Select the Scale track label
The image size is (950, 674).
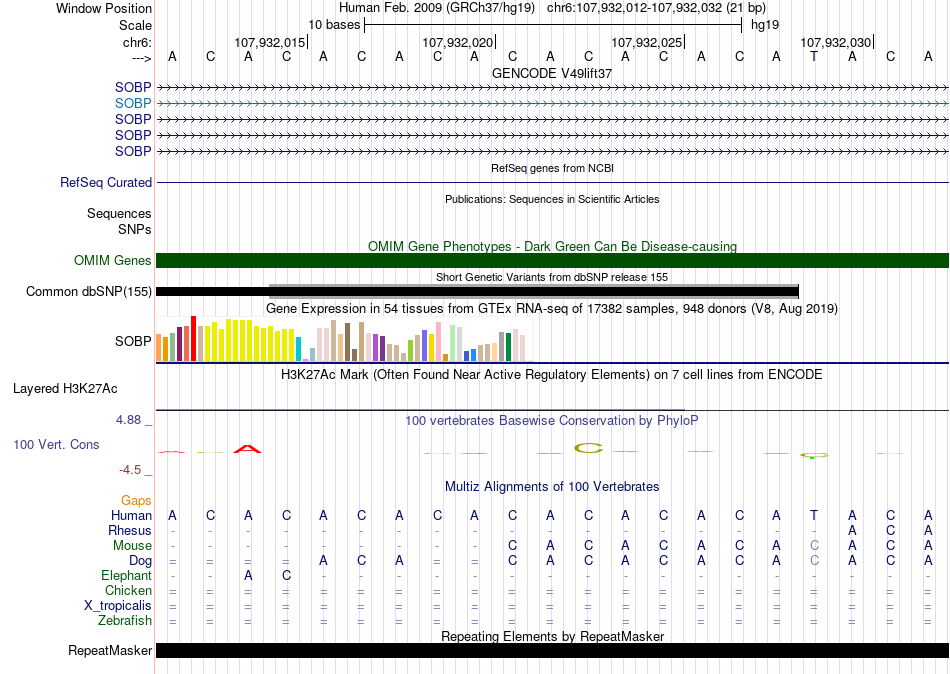tap(135, 25)
